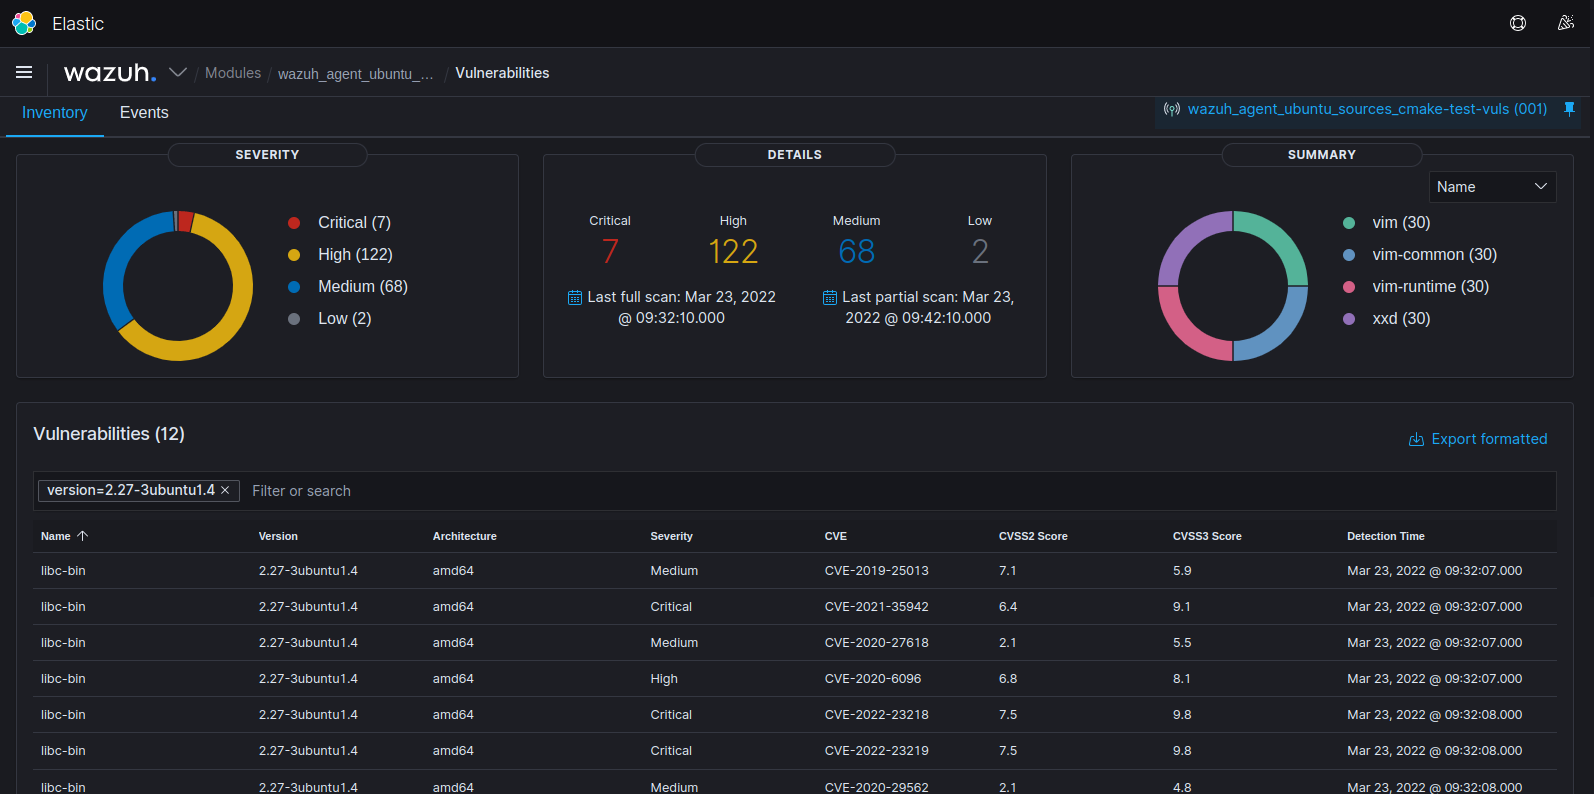This screenshot has height=794, width=1594.
Task: Sort by the Severity column header
Action: [671, 536]
